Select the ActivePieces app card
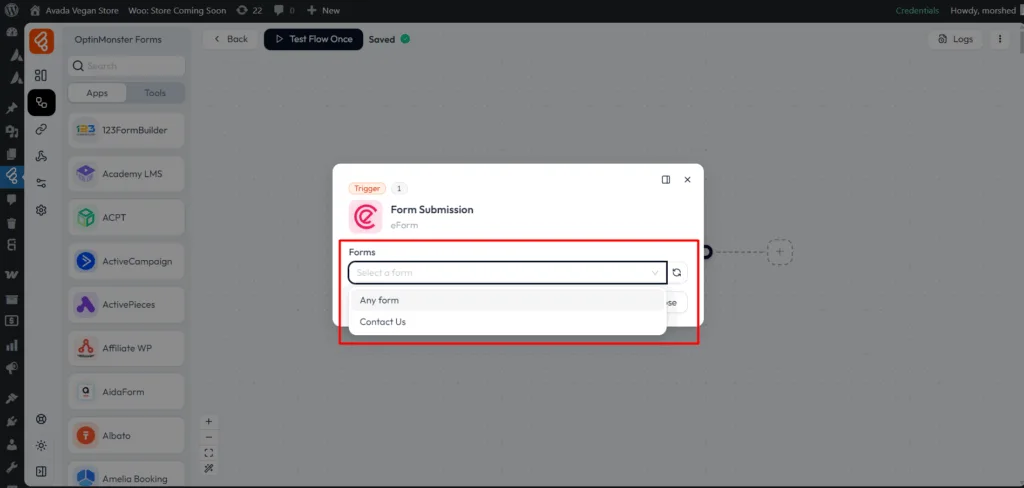 (126, 304)
